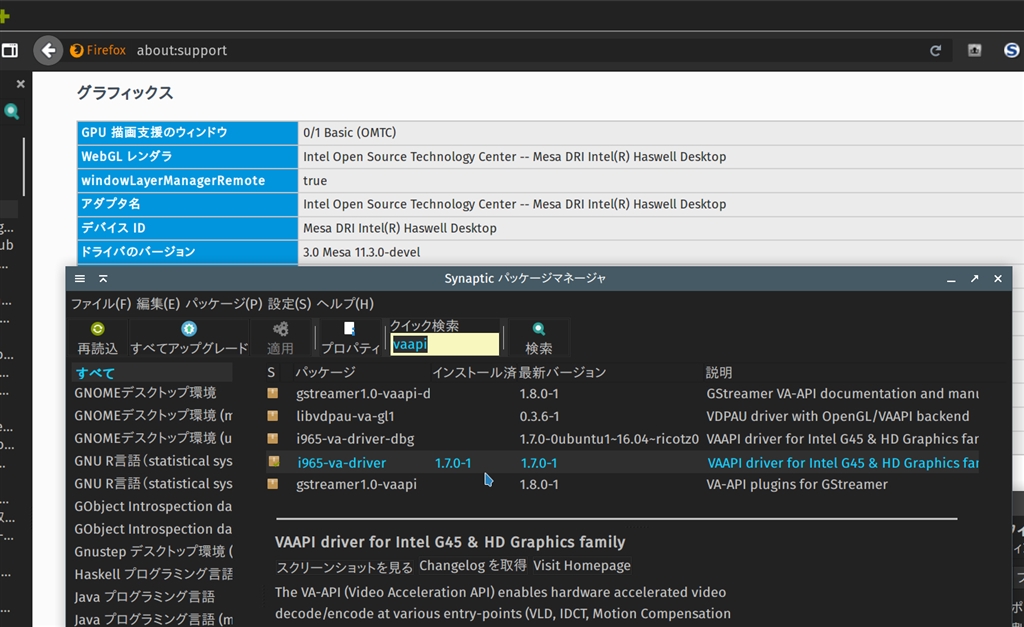Click the Firefox back arrow button
The image size is (1024, 627).
pos(48,50)
